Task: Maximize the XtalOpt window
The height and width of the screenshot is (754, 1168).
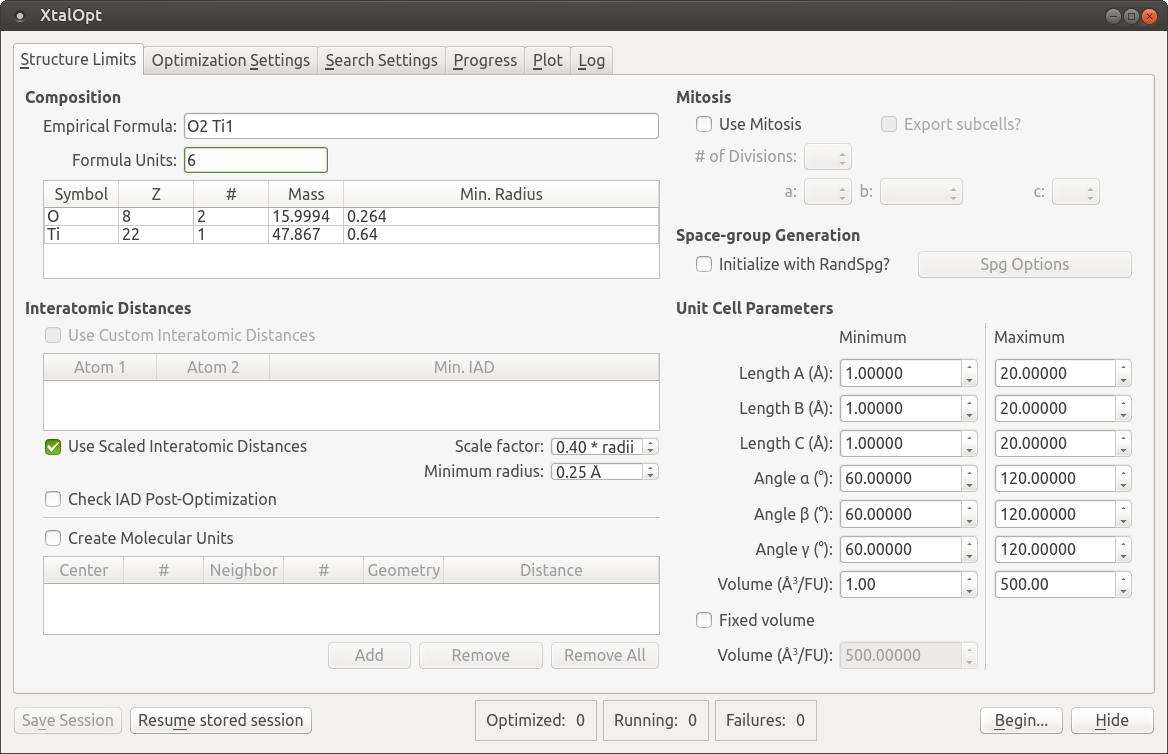Action: [1131, 16]
